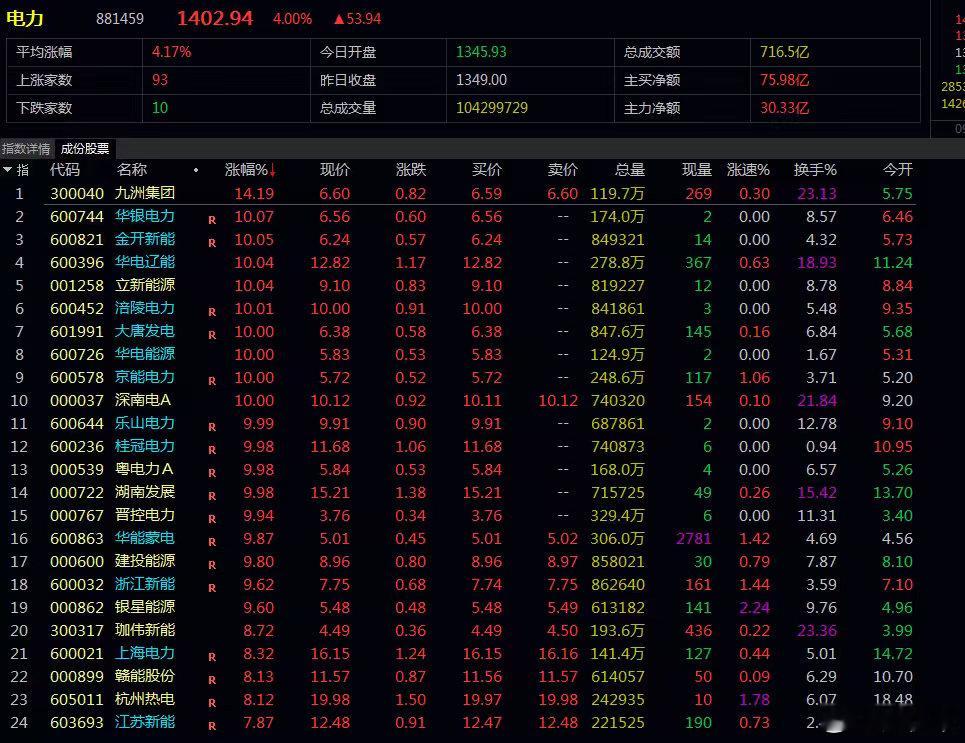The image size is (965, 743).
Task: Click 总成交量 value 104299729
Action: pyautogui.click(x=492, y=108)
